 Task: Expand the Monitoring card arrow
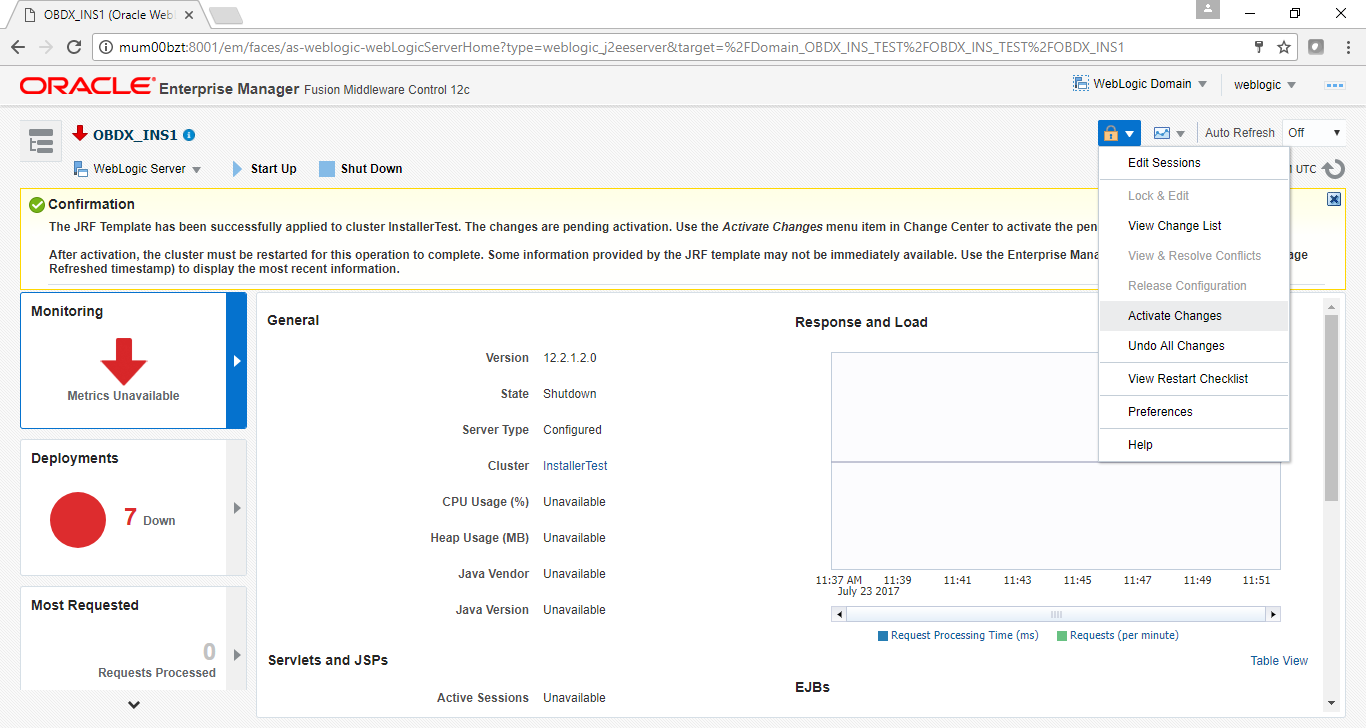coord(236,361)
